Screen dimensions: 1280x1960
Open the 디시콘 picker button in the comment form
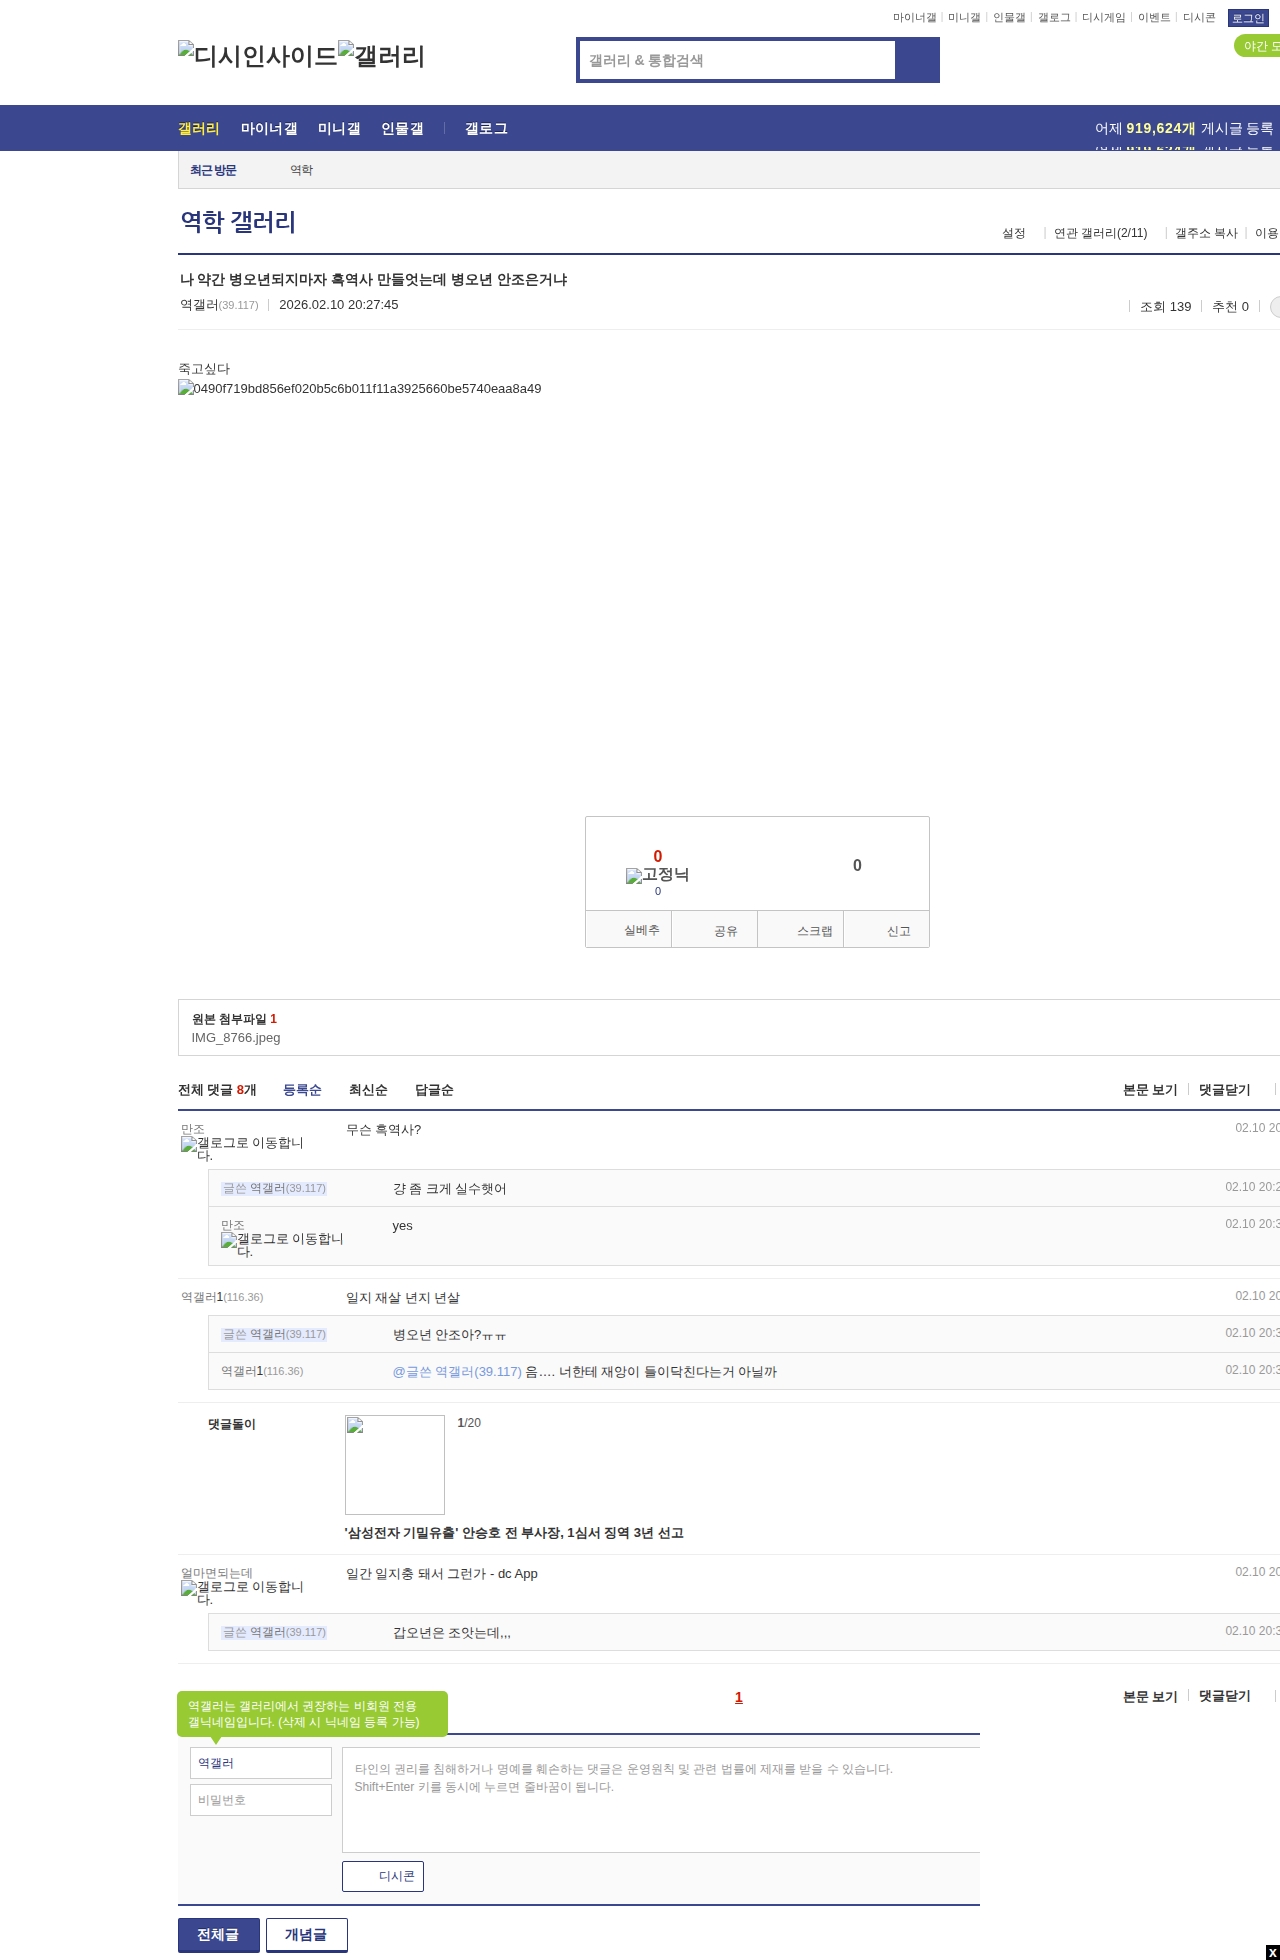(383, 1876)
